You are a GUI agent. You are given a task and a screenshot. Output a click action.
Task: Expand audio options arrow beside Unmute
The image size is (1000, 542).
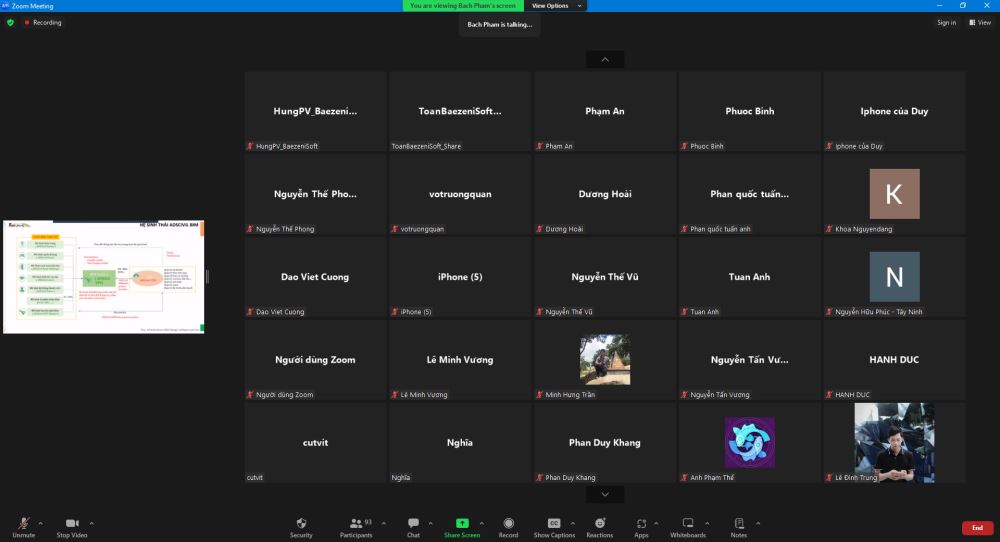[x=40, y=522]
